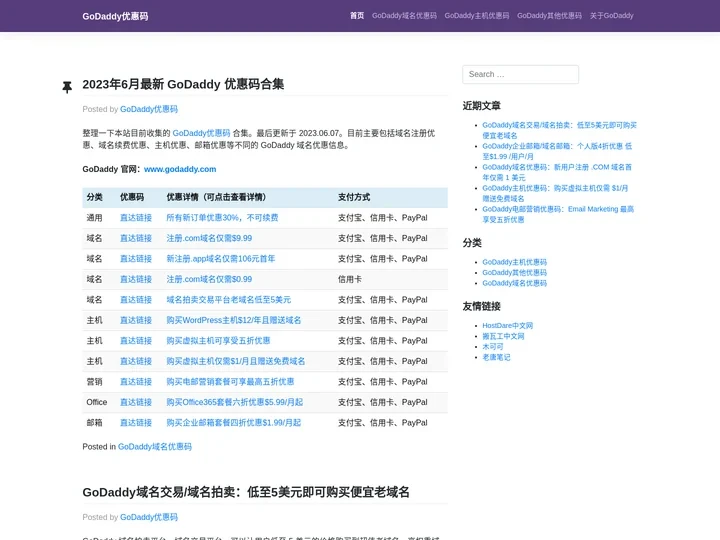Image resolution: width=720 pixels, height=540 pixels.
Task: Open 购买企业邮箱套餐四折优惠$1.99/月起 link
Action: click(234, 423)
